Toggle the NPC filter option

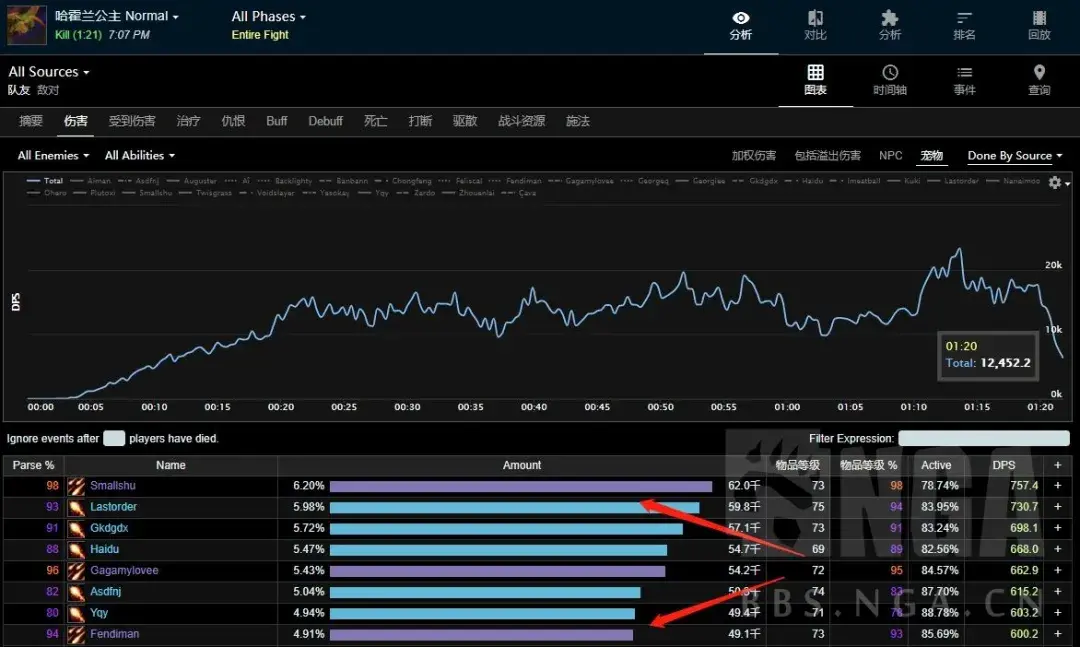(x=890, y=156)
